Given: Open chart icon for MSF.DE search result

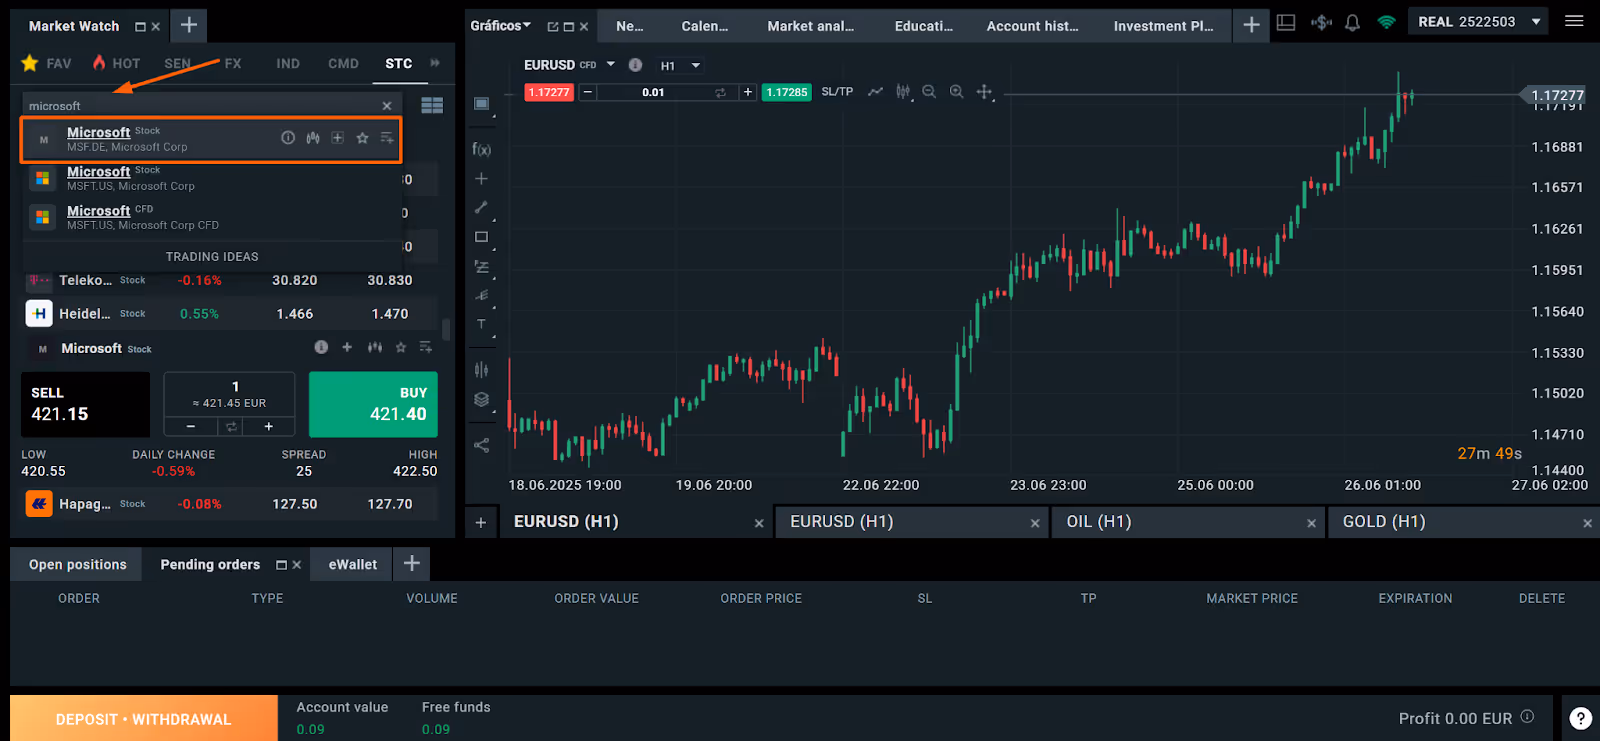Looking at the screenshot, I should (x=313, y=138).
